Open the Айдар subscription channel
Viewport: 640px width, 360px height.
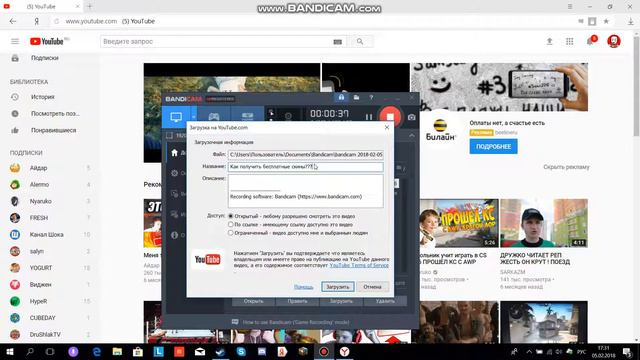[x=38, y=168]
